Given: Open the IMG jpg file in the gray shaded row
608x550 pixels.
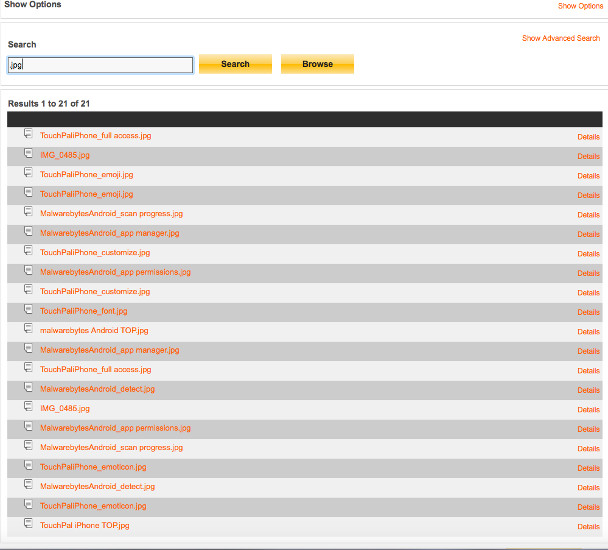Looking at the screenshot, I should (65, 155).
